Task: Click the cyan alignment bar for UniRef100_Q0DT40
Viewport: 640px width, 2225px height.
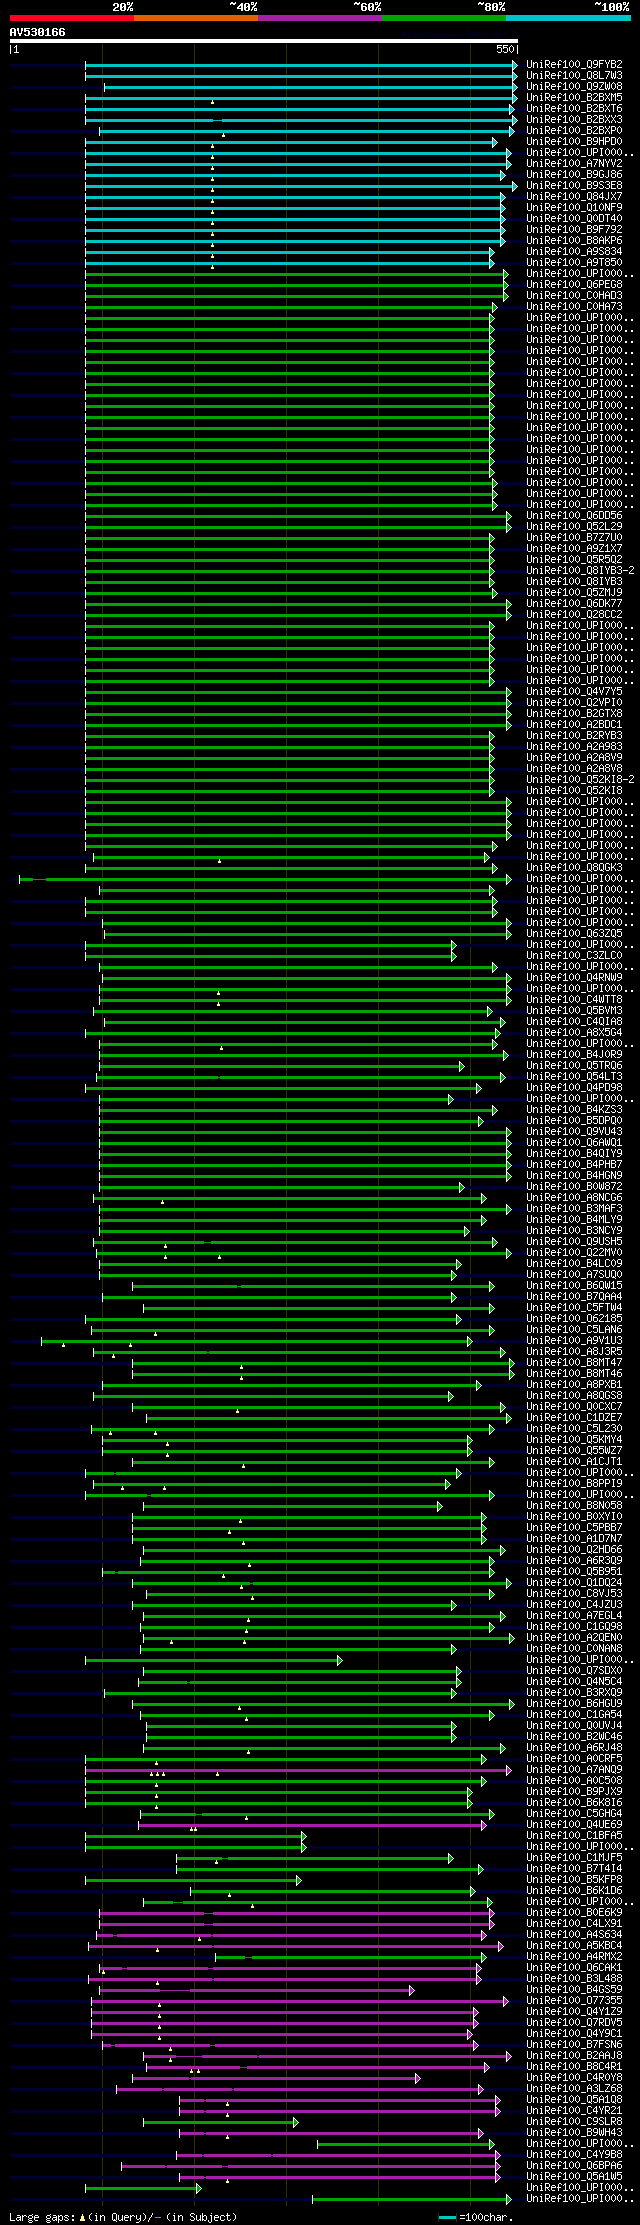Action: pyautogui.click(x=293, y=218)
